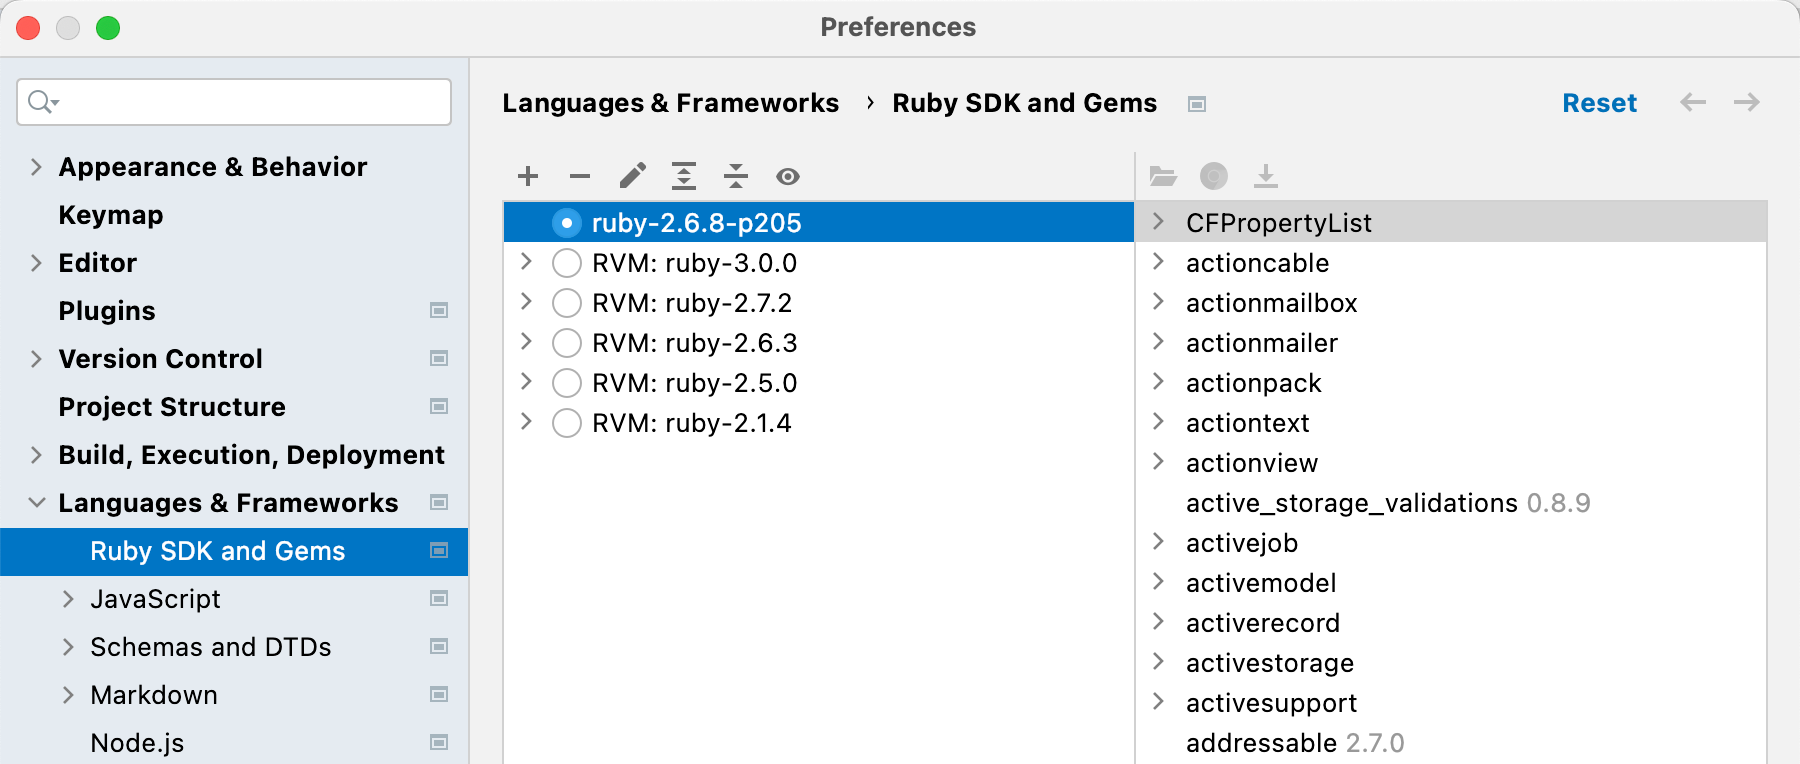Viewport: 1800px width, 764px height.
Task: Select the ruby-2.6.8-p205 radio button
Action: (x=567, y=223)
